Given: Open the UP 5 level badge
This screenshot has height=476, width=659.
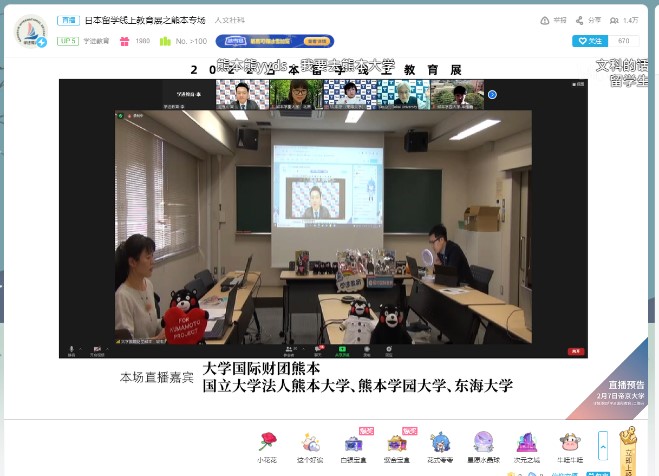Looking at the screenshot, I should pyautogui.click(x=68, y=41).
